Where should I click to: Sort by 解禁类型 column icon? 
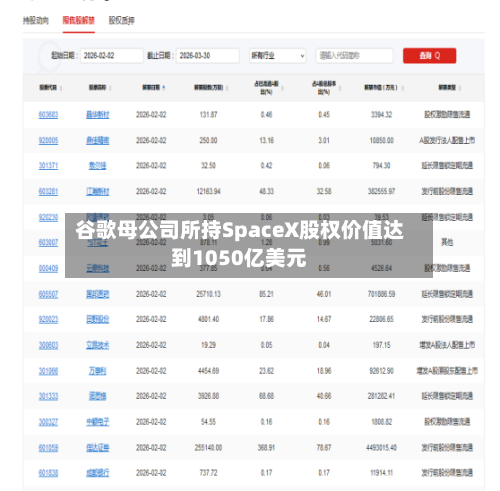coord(460,88)
